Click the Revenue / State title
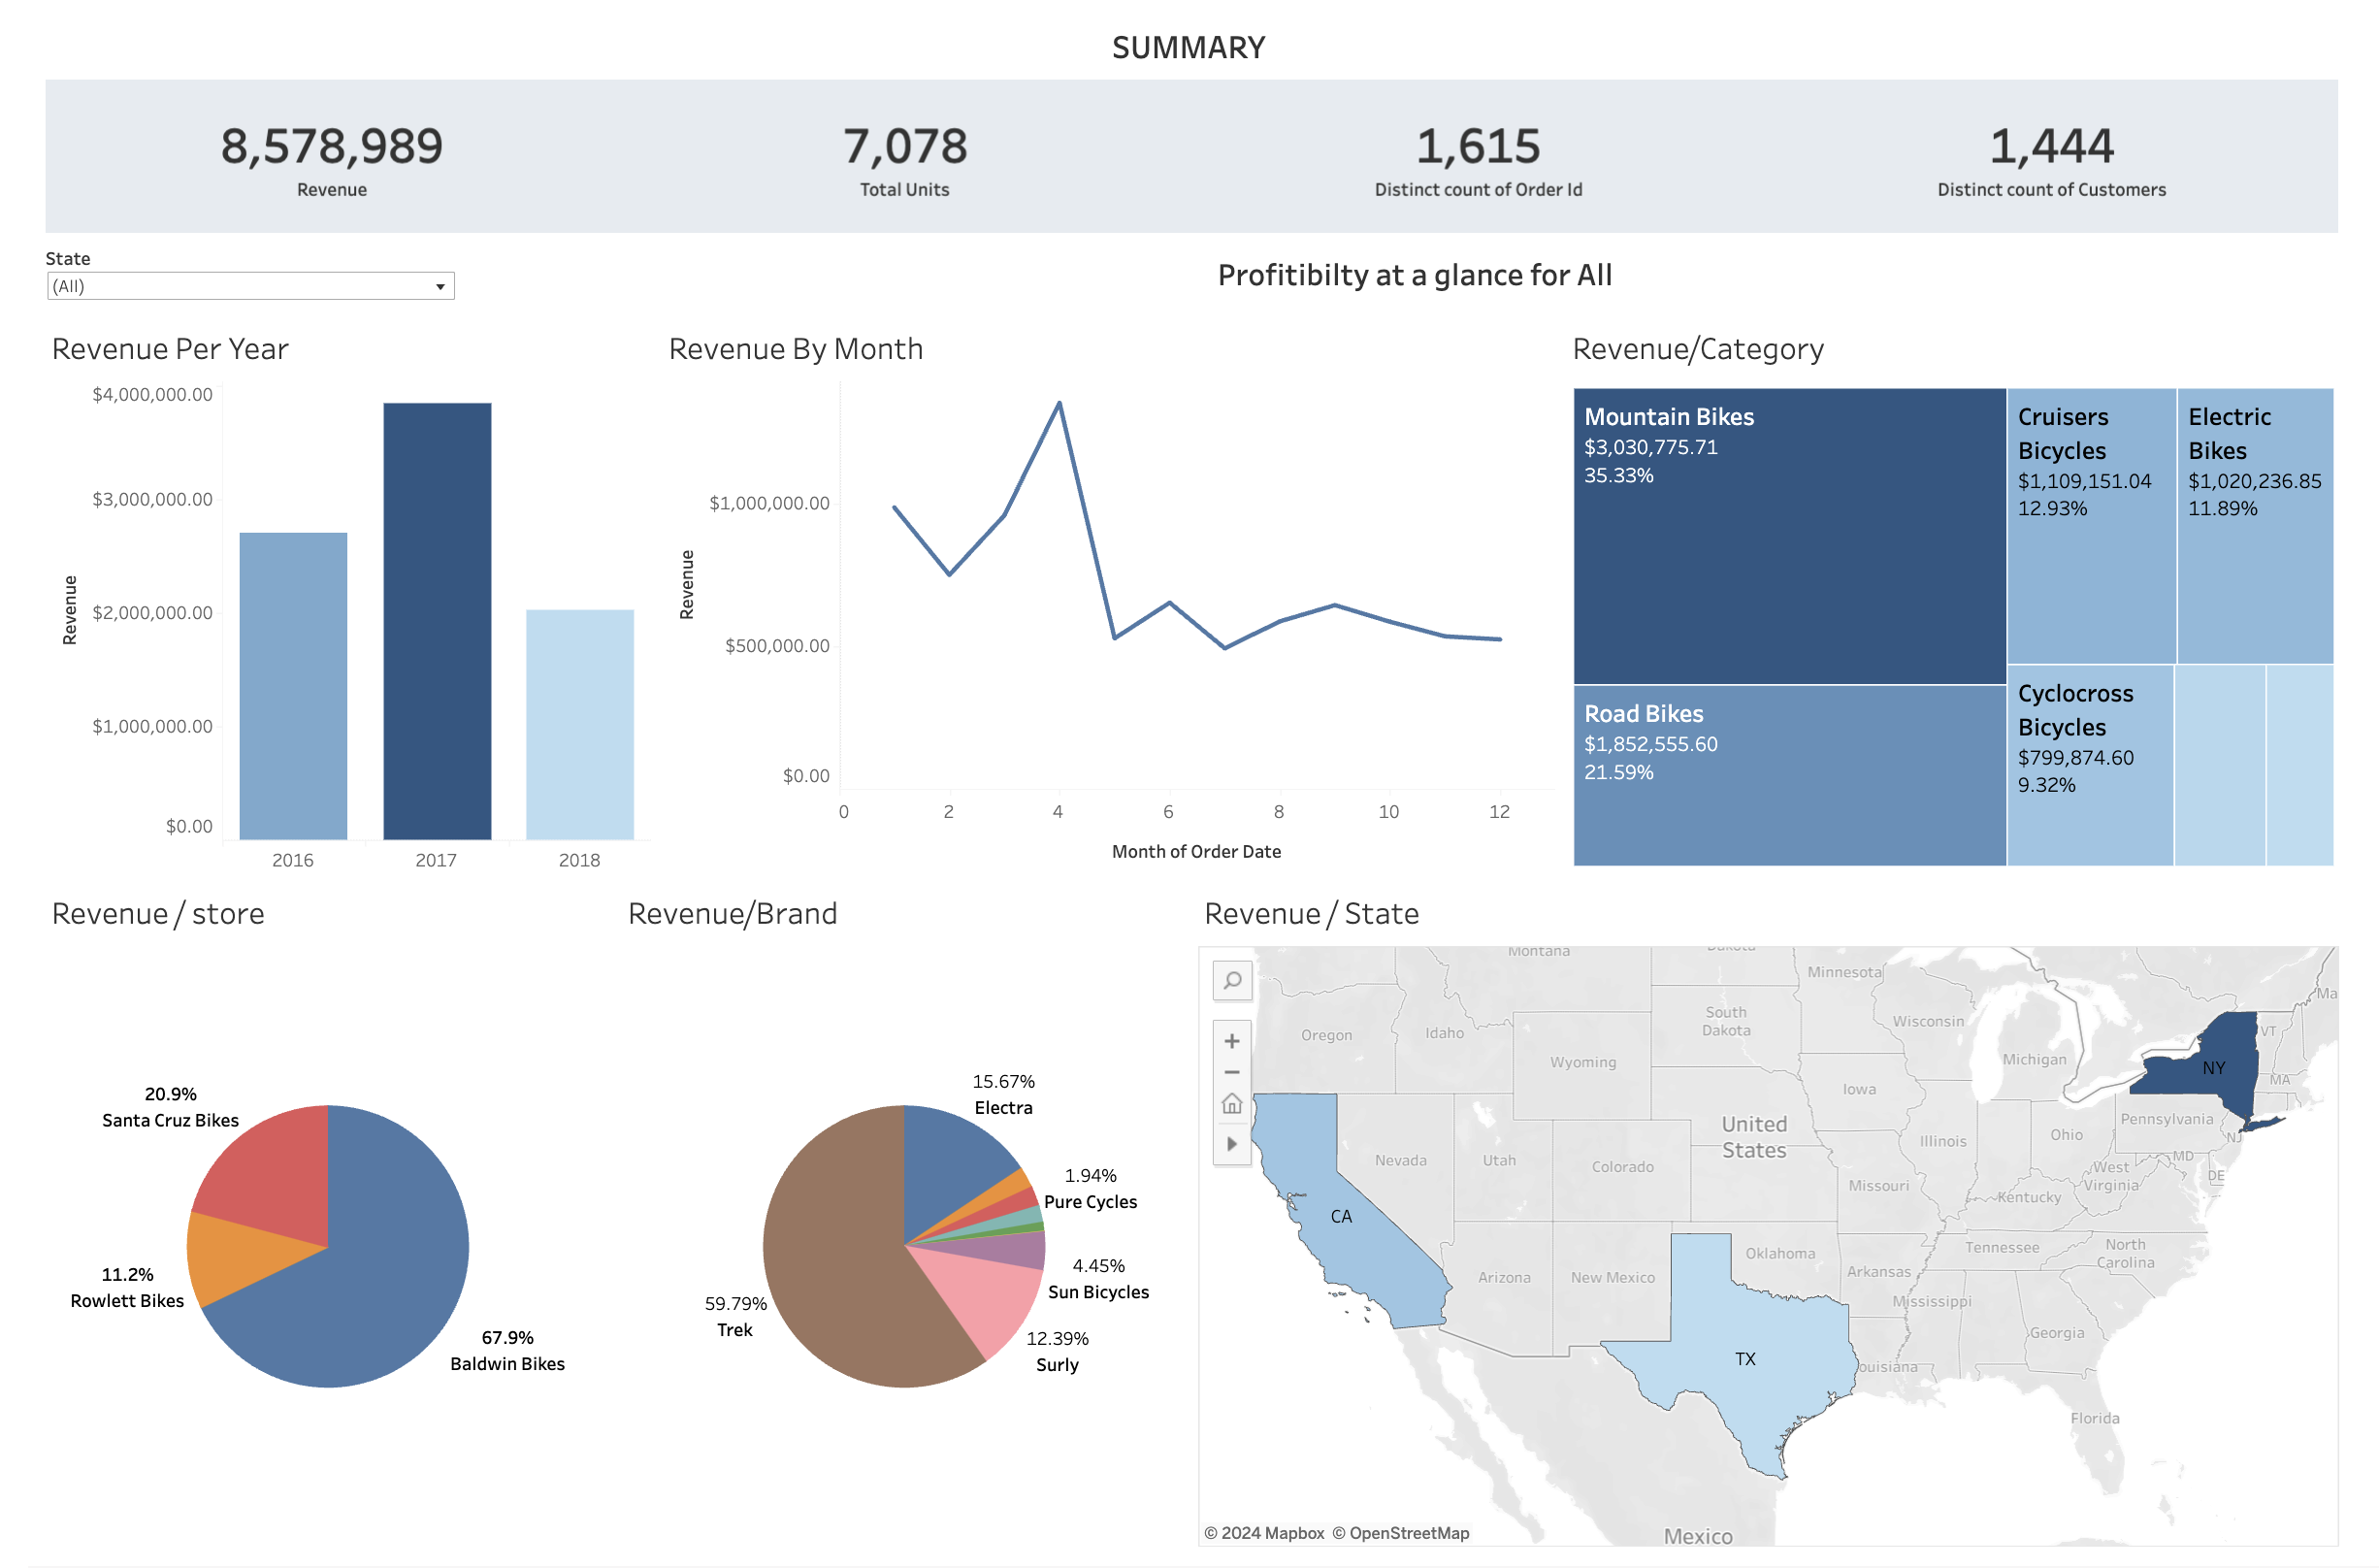The height and width of the screenshot is (1568, 2379). tap(1311, 914)
